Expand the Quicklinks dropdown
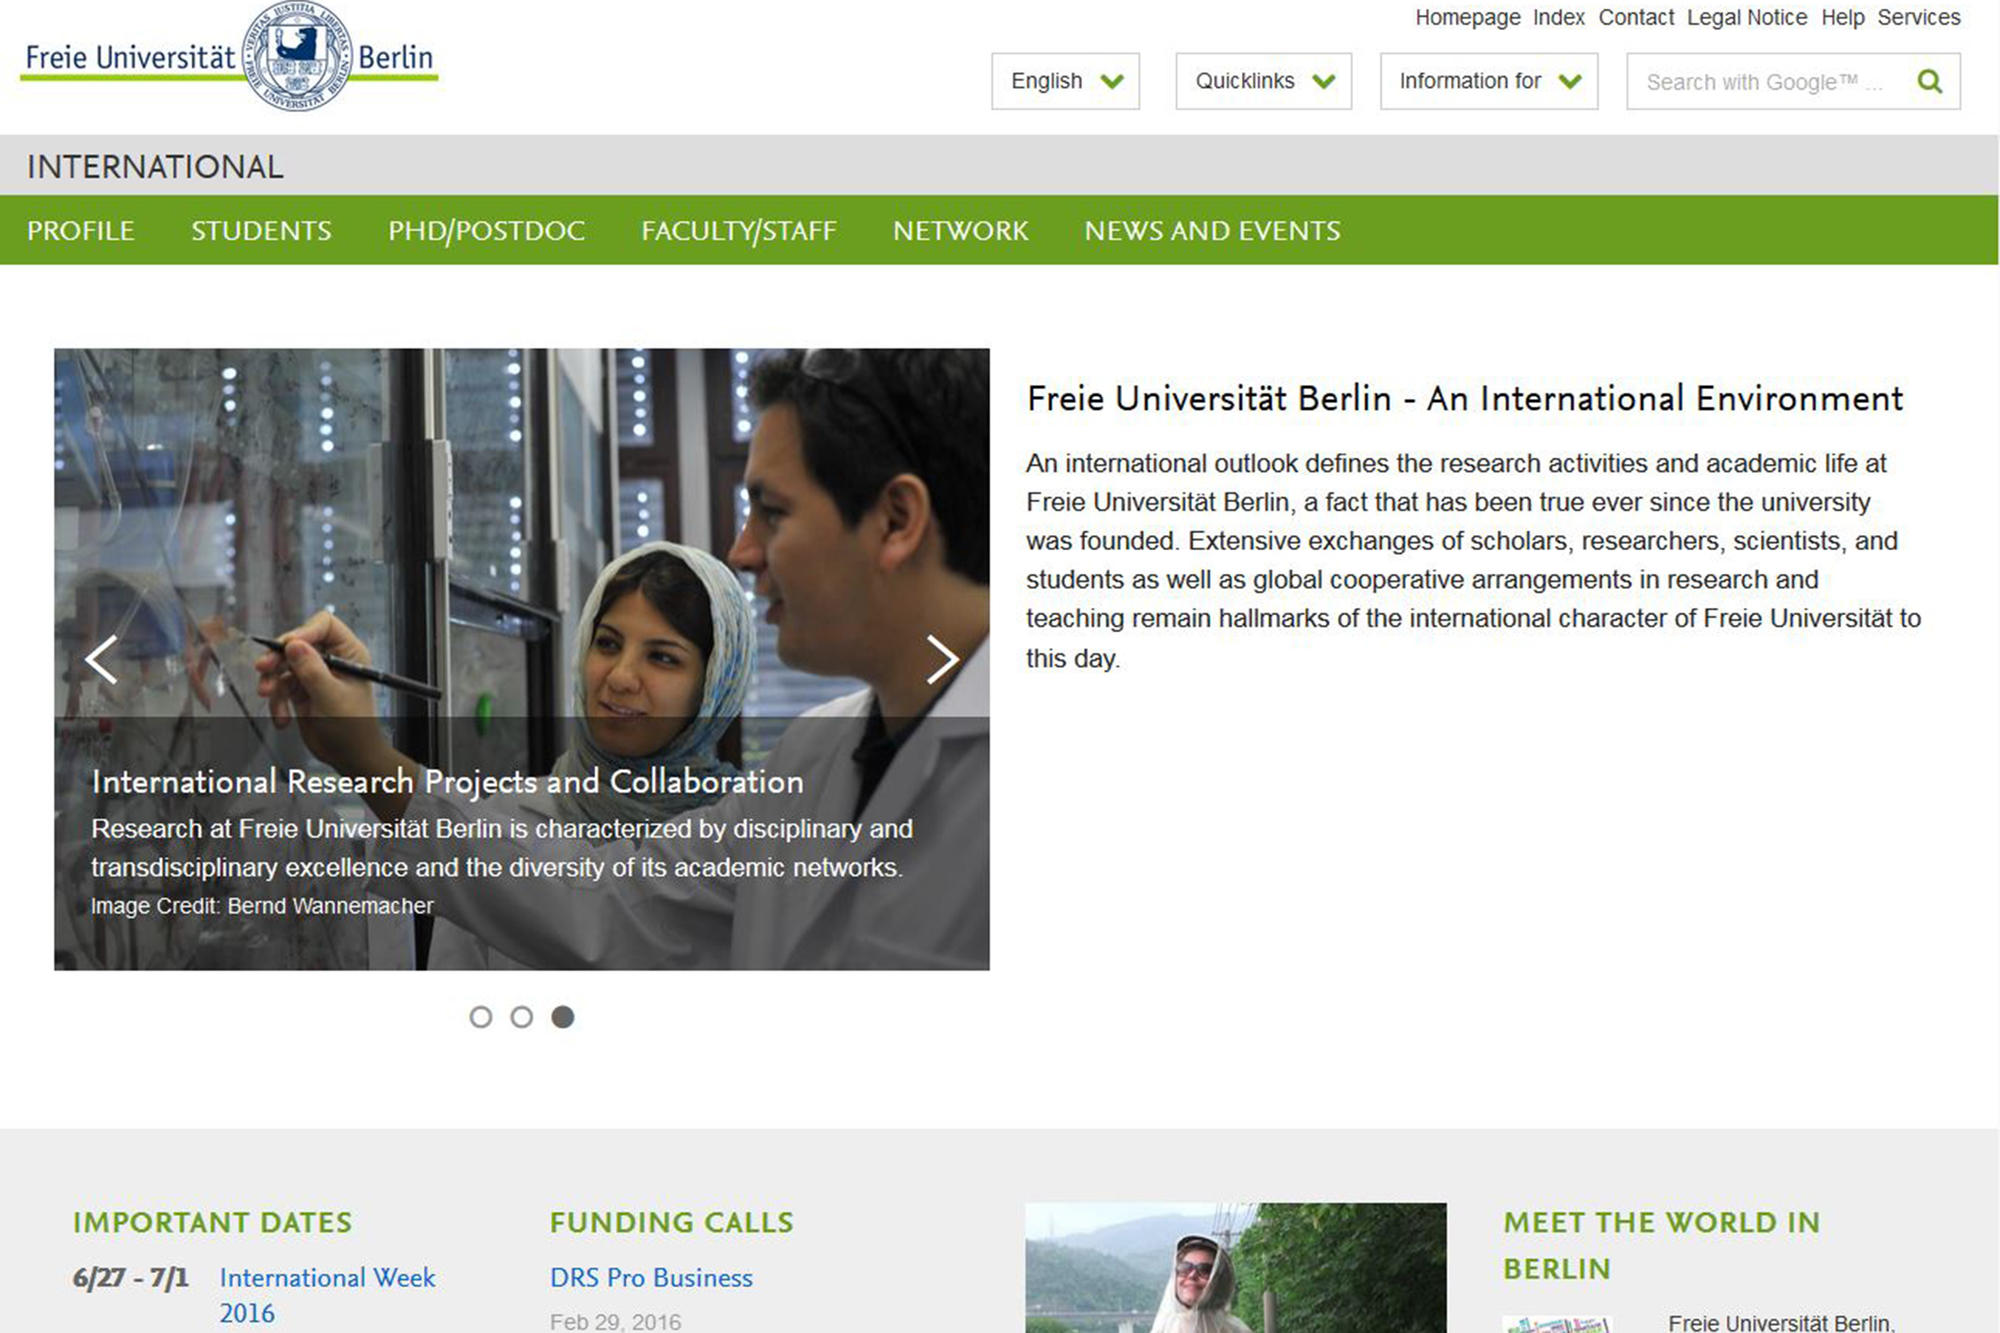The height and width of the screenshot is (1333, 2000). click(1263, 81)
